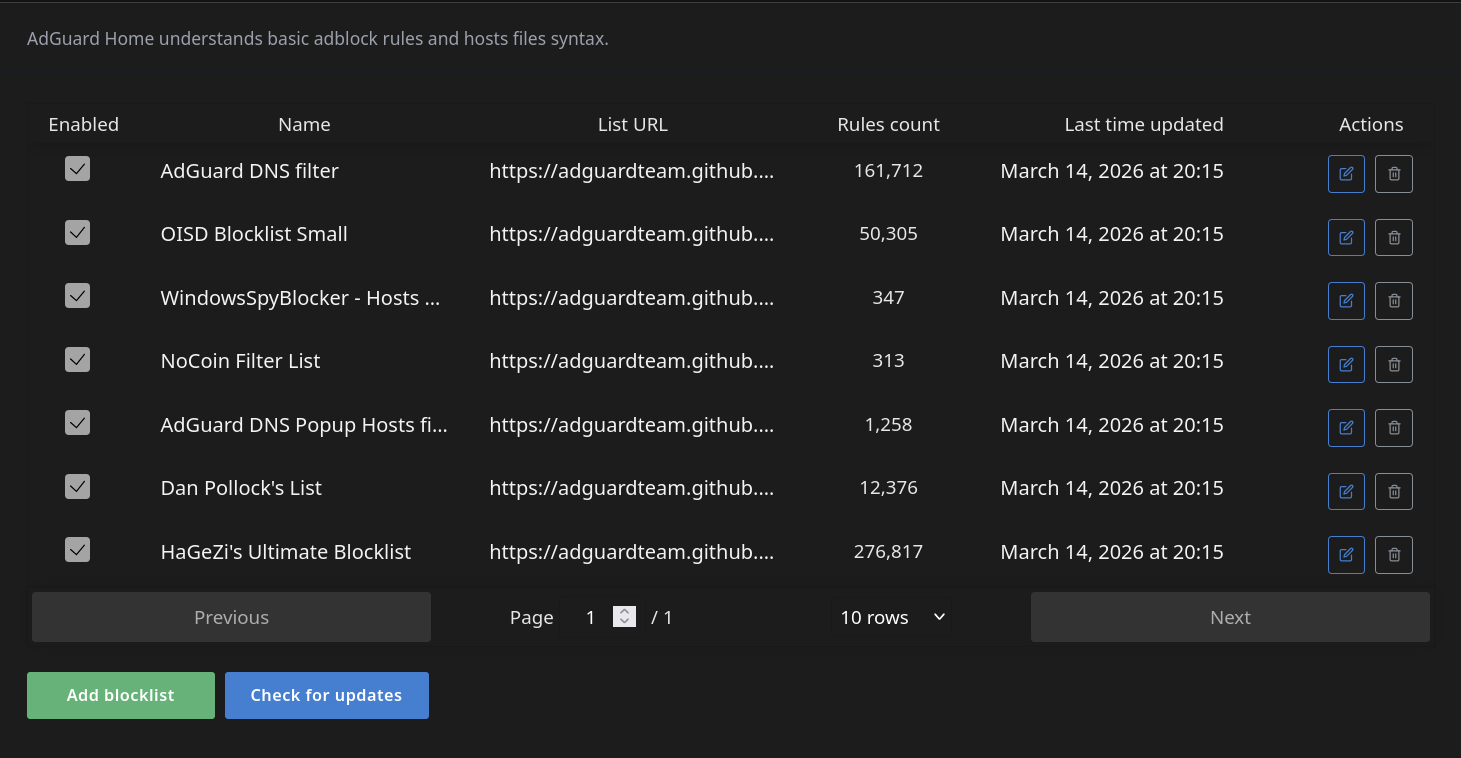Viewport: 1461px width, 758px height.
Task: Delete the AdGuard DNS Popup Hosts entry
Action: [x=1394, y=428]
